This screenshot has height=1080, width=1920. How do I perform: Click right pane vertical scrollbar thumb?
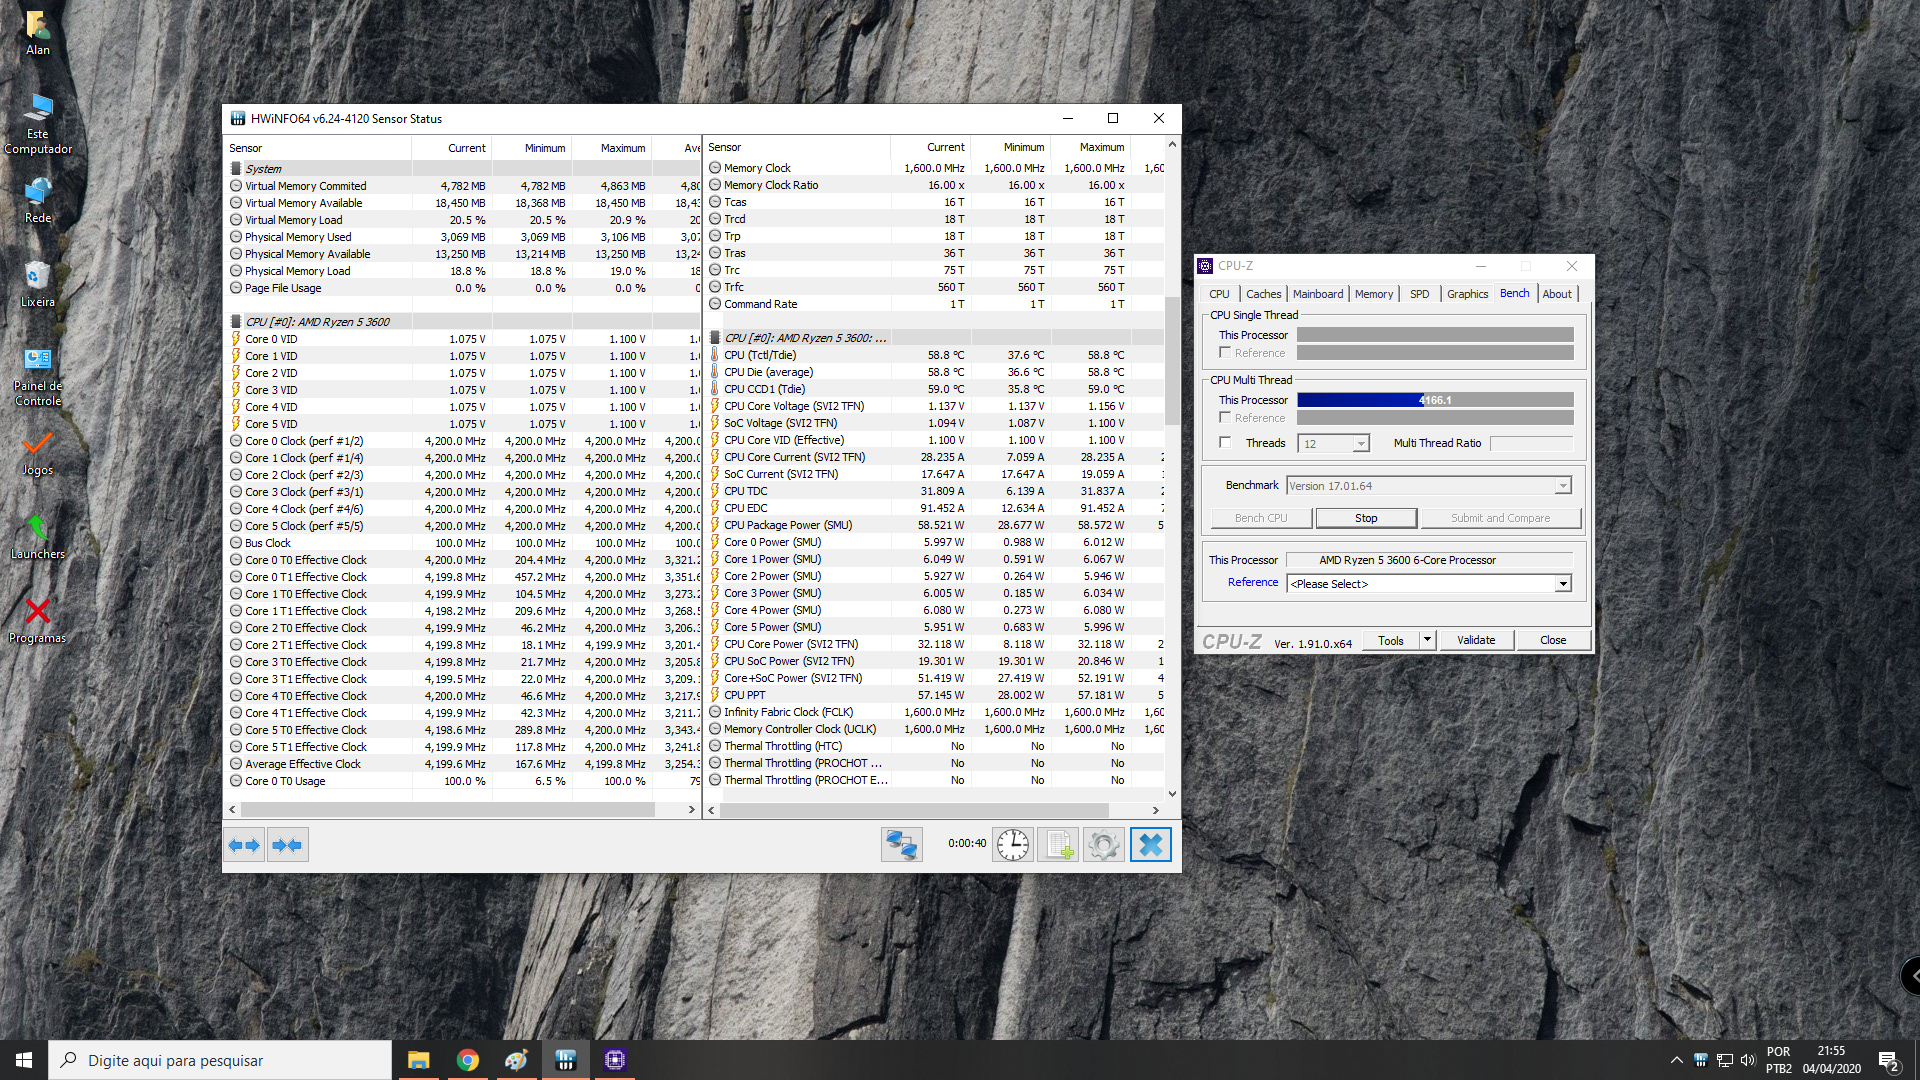1172,360
